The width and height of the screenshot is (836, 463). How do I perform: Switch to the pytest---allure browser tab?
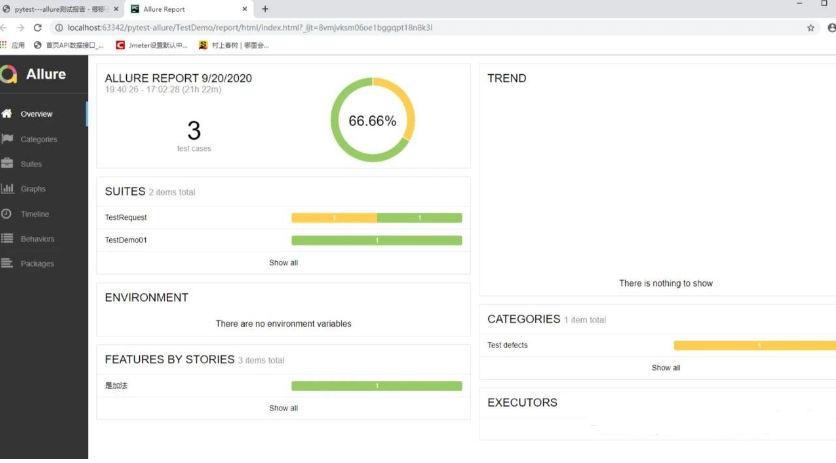tap(60, 9)
